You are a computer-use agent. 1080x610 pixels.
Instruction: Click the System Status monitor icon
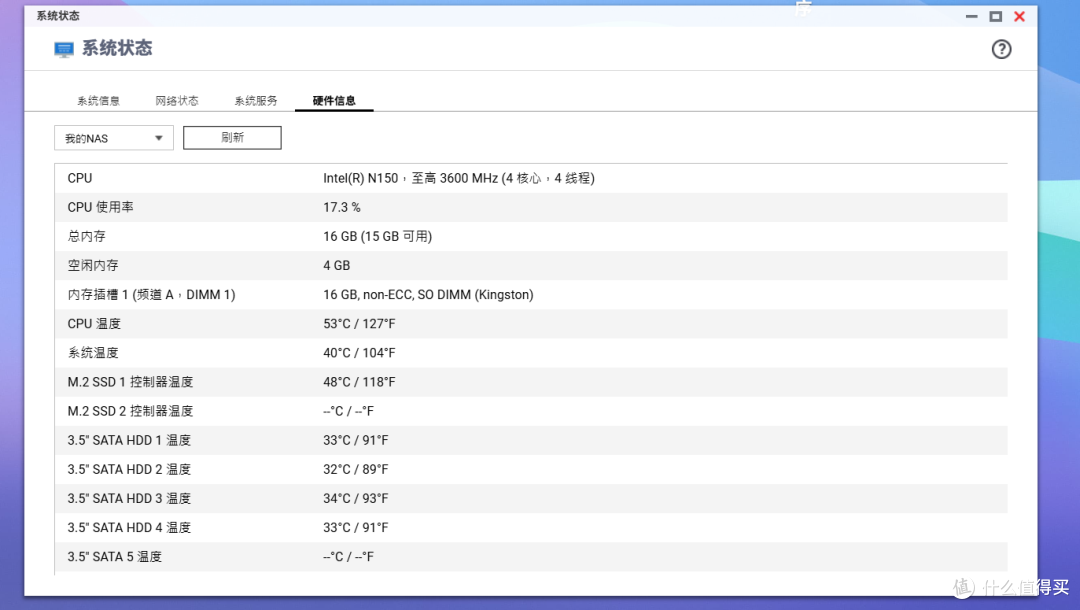tap(63, 50)
